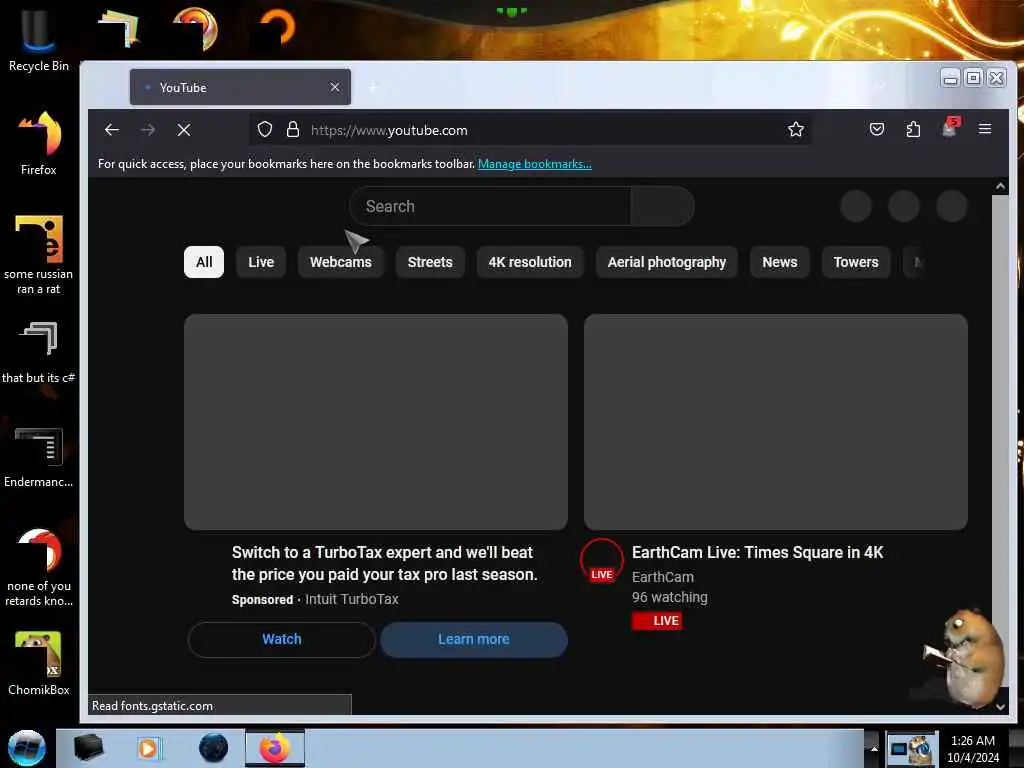
Task: Open the EarthCam Live: Times Square in 4K title
Action: click(758, 552)
